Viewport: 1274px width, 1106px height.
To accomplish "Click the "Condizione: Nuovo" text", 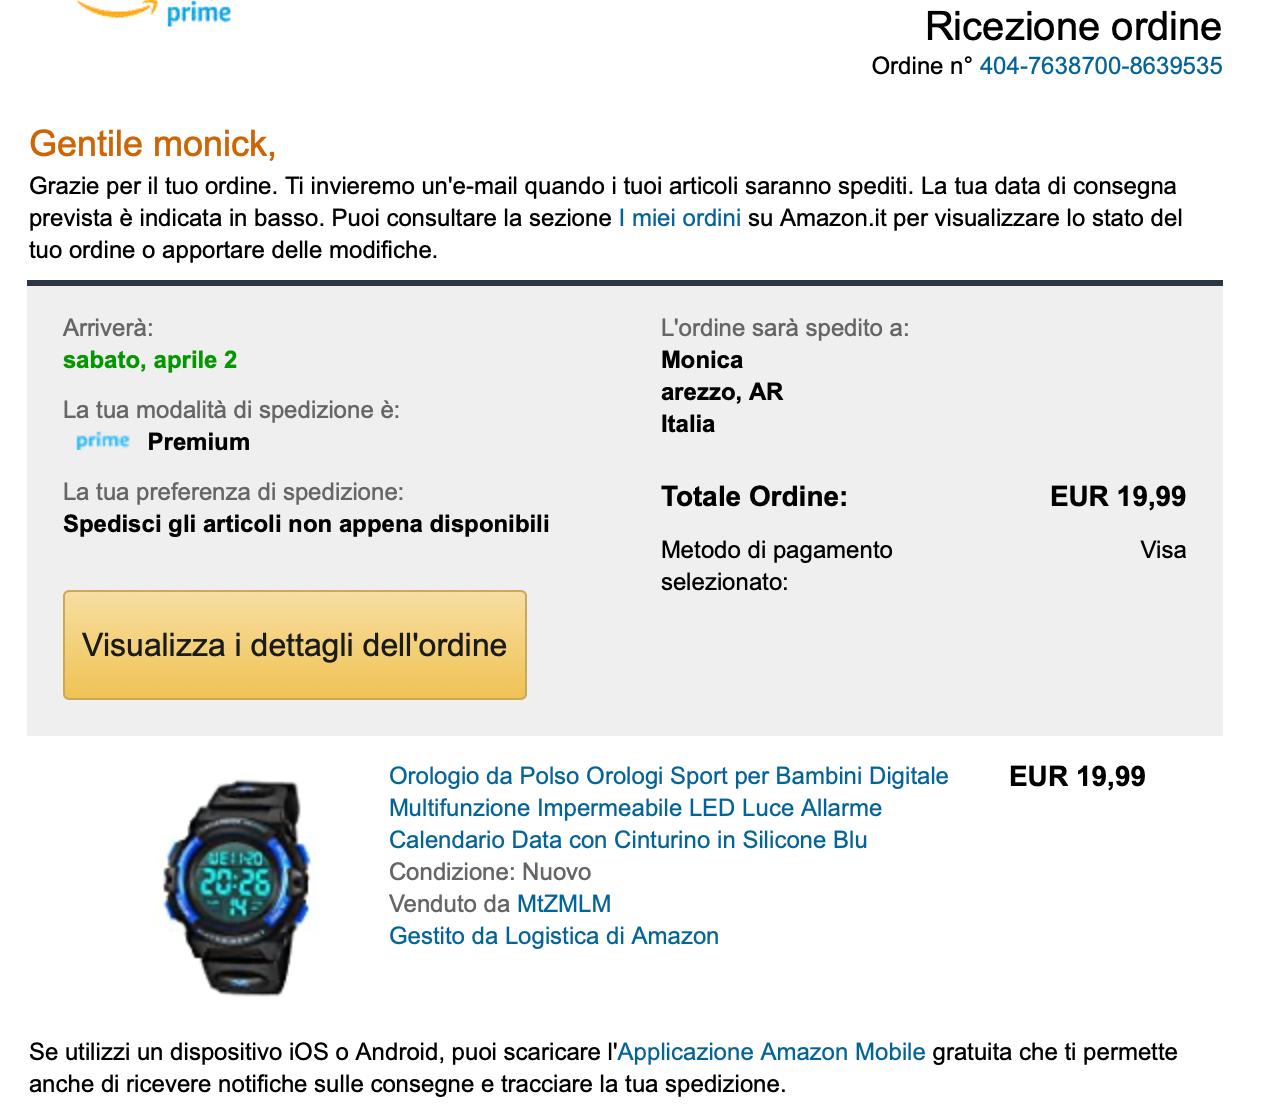I will 490,872.
